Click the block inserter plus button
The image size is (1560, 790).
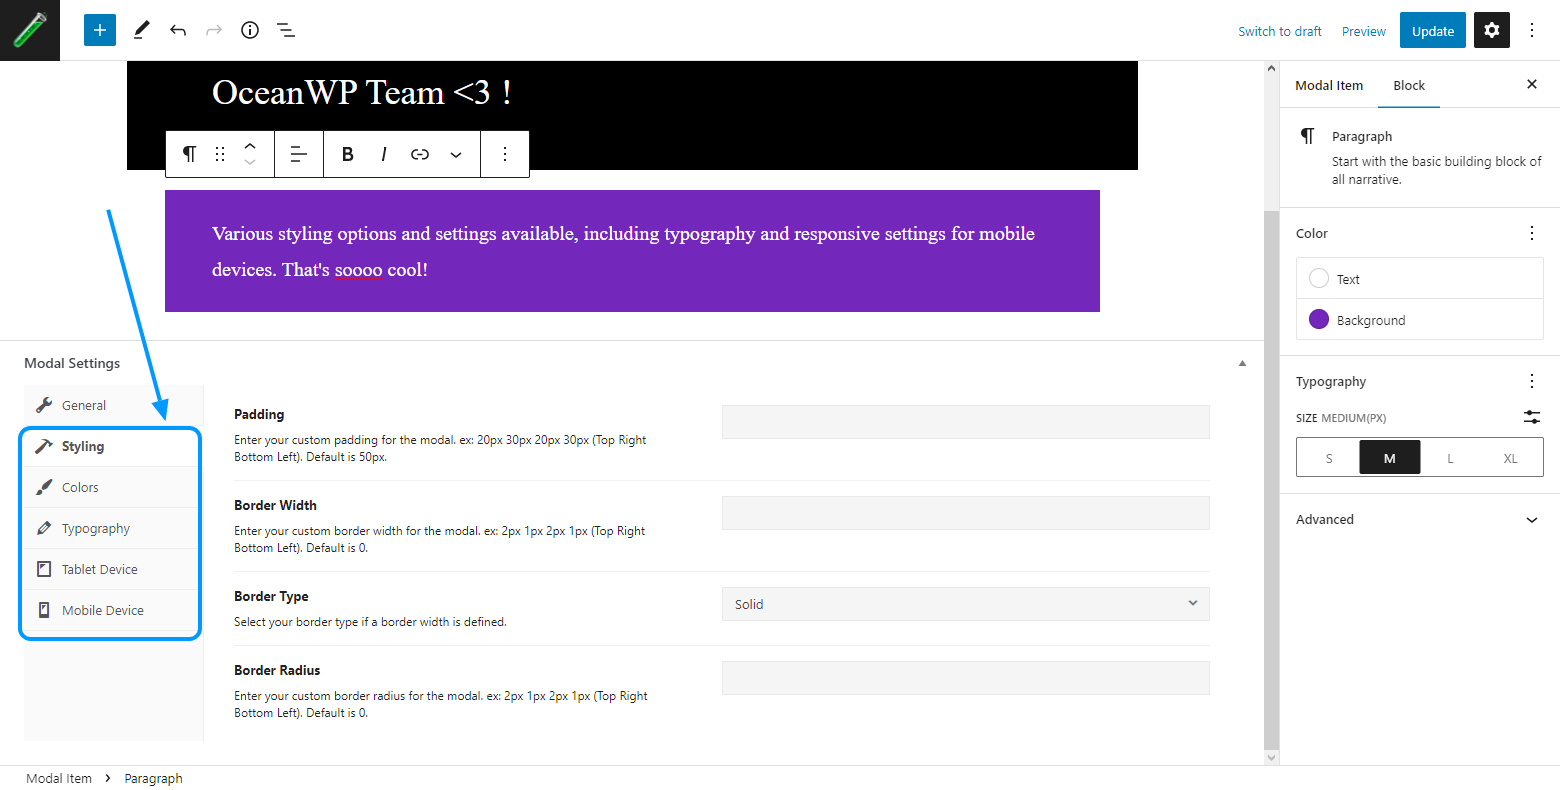click(100, 30)
